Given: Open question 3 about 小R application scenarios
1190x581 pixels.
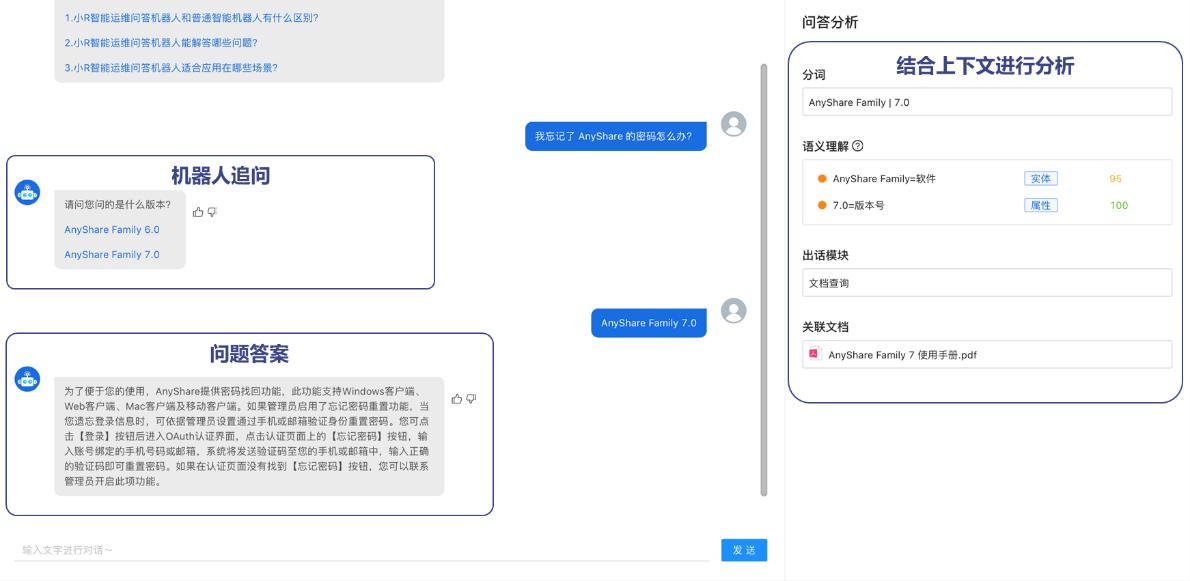Looking at the screenshot, I should 171,68.
